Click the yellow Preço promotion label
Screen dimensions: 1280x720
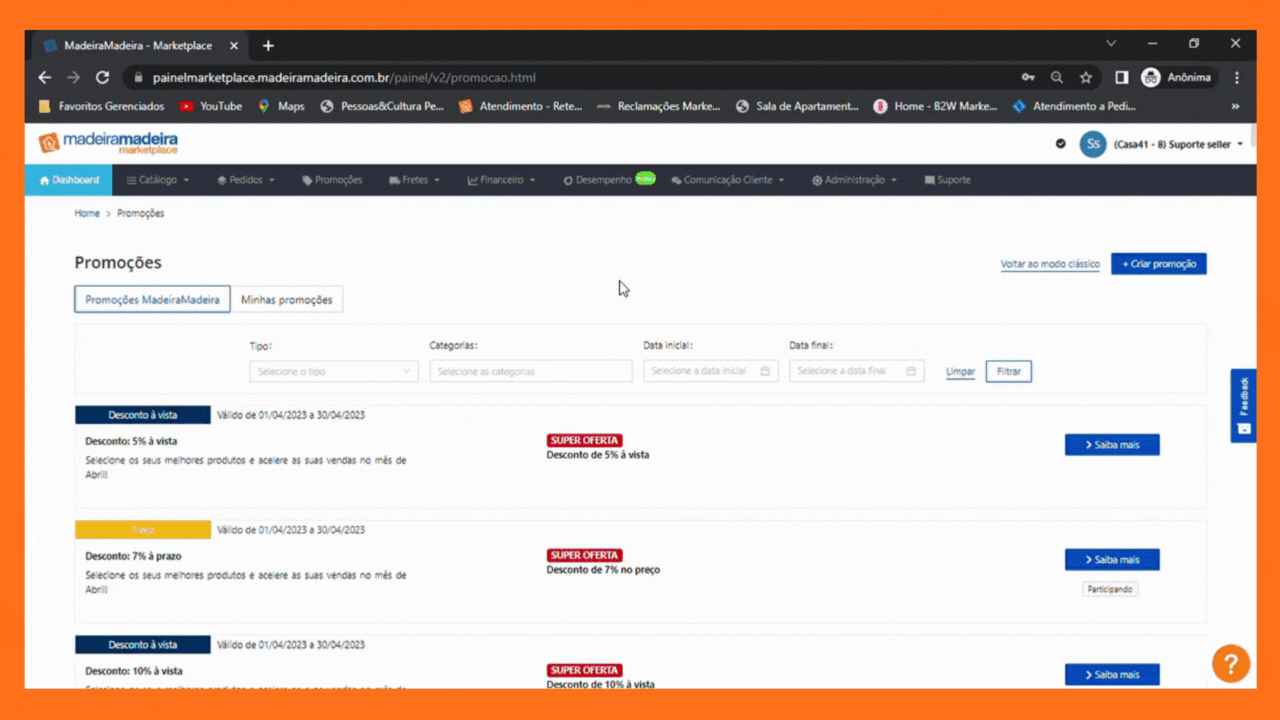point(143,530)
